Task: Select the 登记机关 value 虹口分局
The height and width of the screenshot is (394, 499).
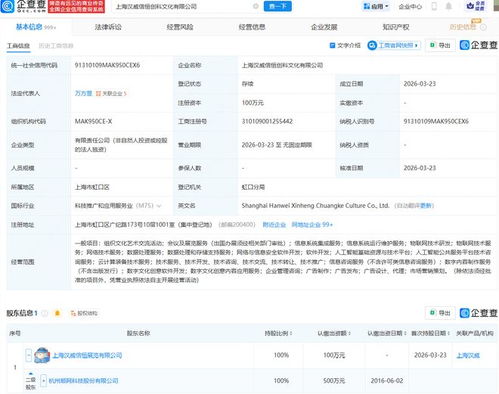Action: [x=253, y=187]
